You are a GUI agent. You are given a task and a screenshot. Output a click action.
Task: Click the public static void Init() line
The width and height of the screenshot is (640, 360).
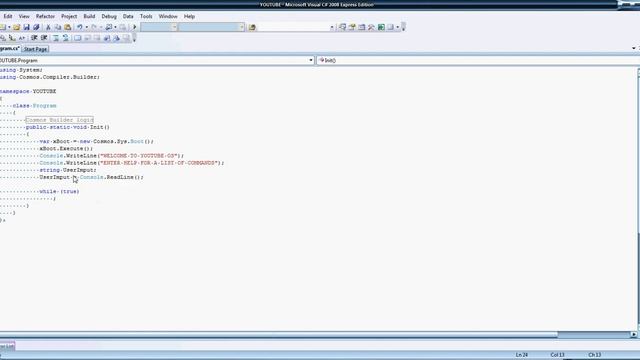coord(68,127)
